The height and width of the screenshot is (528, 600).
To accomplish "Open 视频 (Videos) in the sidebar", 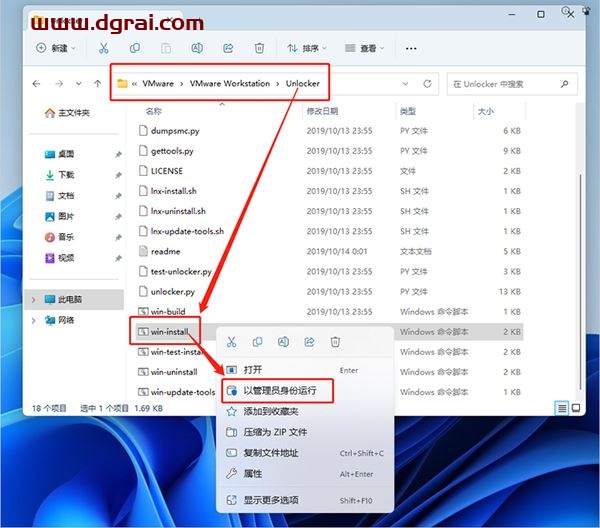I will (60, 258).
